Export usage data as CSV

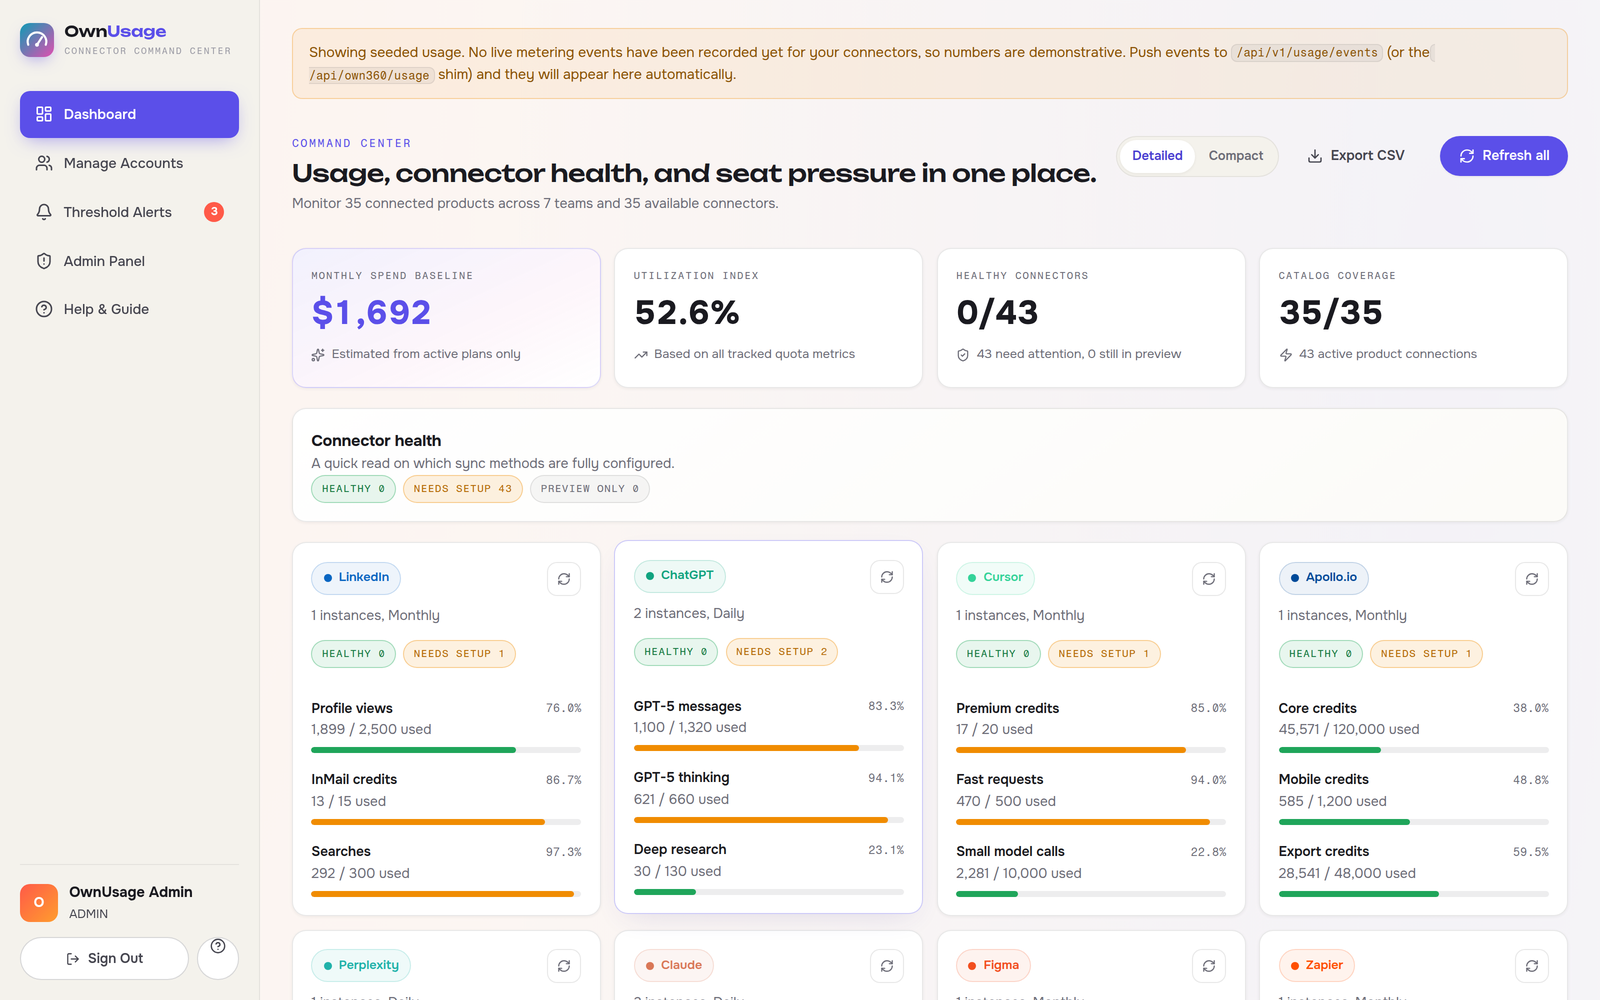(x=1355, y=156)
